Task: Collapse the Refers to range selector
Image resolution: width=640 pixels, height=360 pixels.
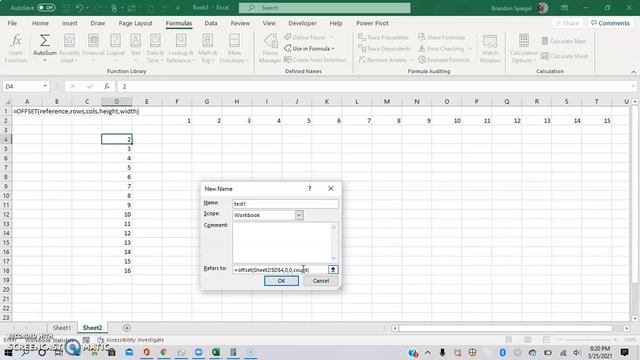Action: (333, 269)
